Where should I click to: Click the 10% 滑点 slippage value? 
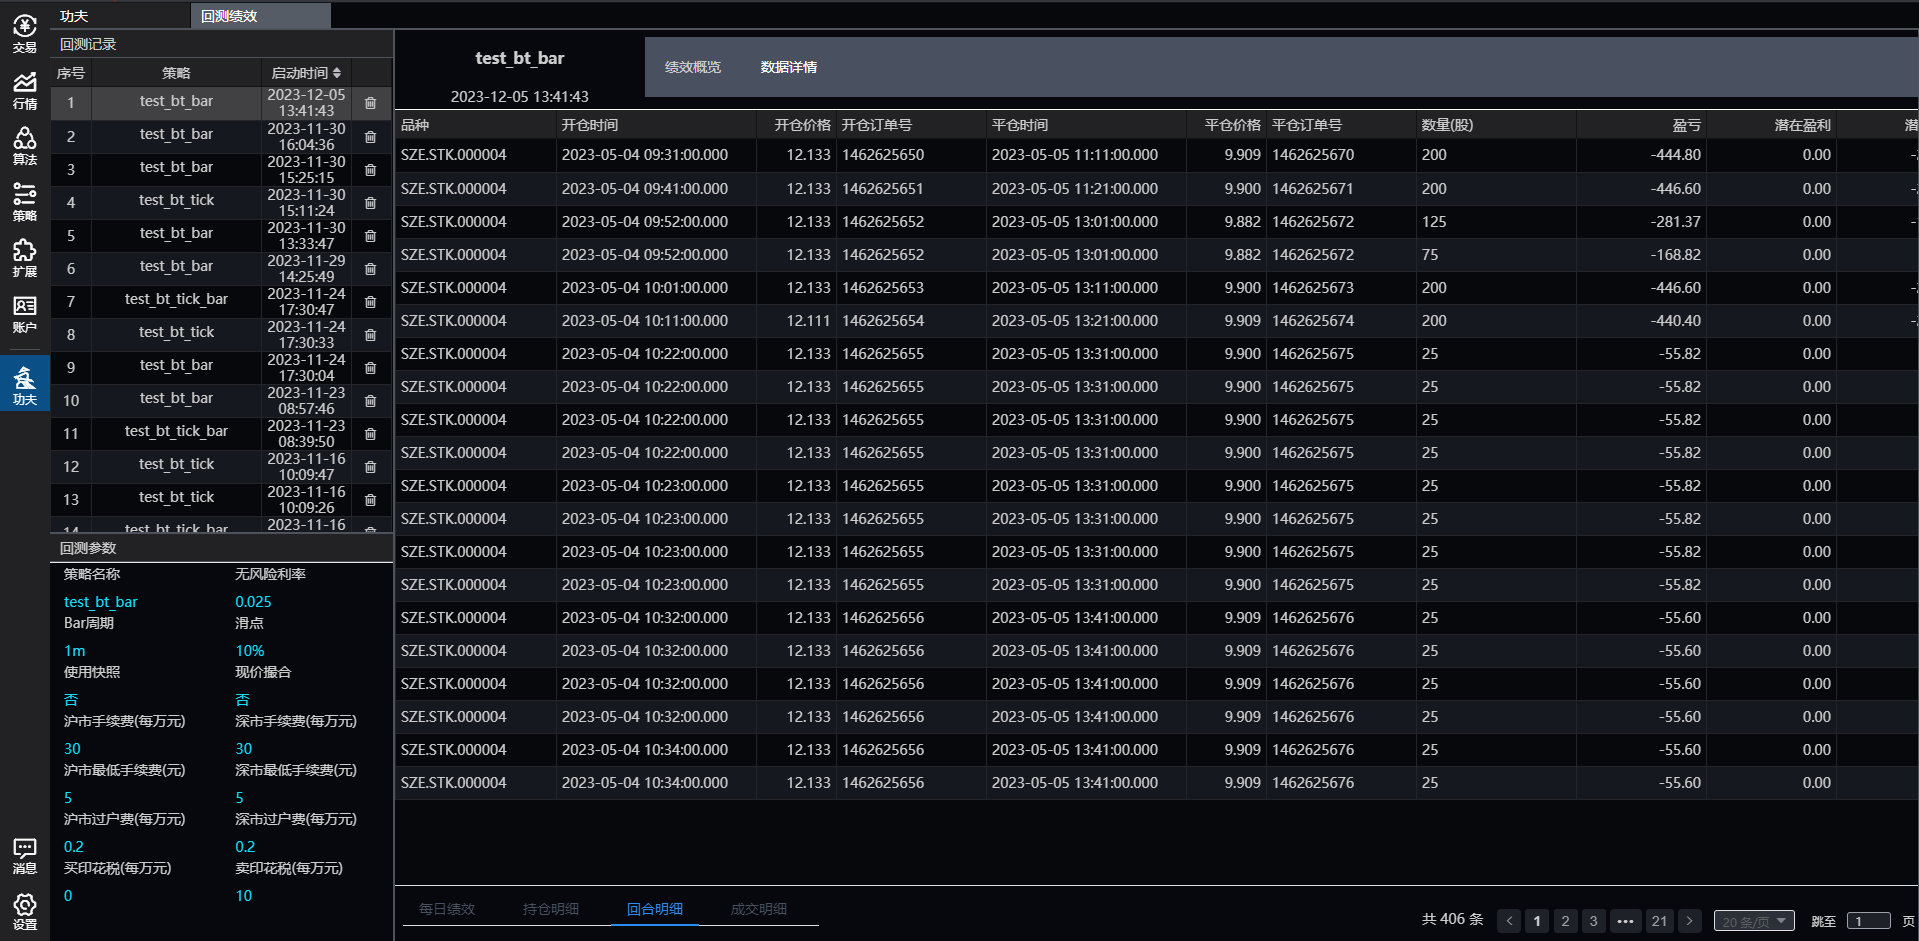[250, 651]
